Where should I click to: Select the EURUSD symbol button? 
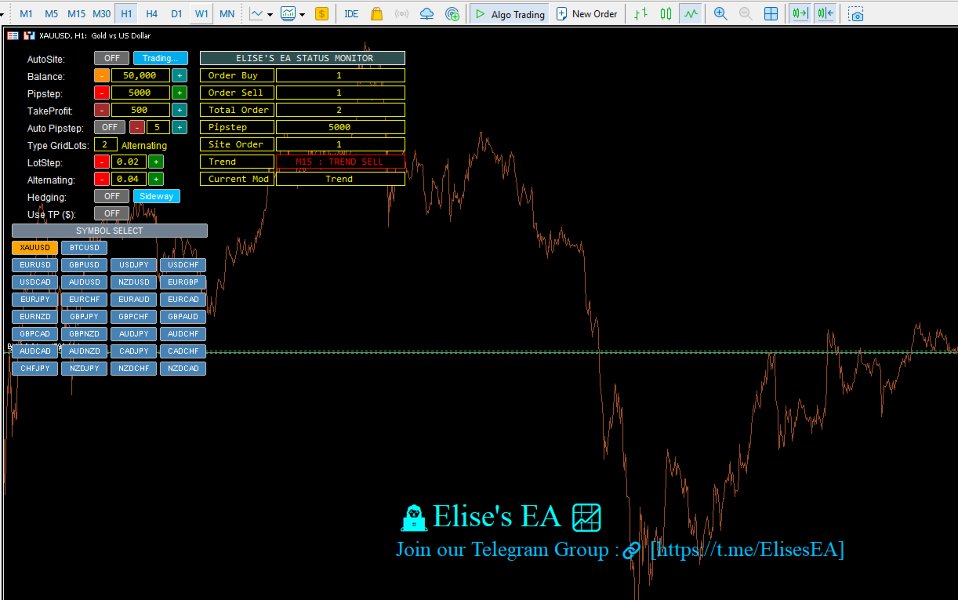pos(35,265)
